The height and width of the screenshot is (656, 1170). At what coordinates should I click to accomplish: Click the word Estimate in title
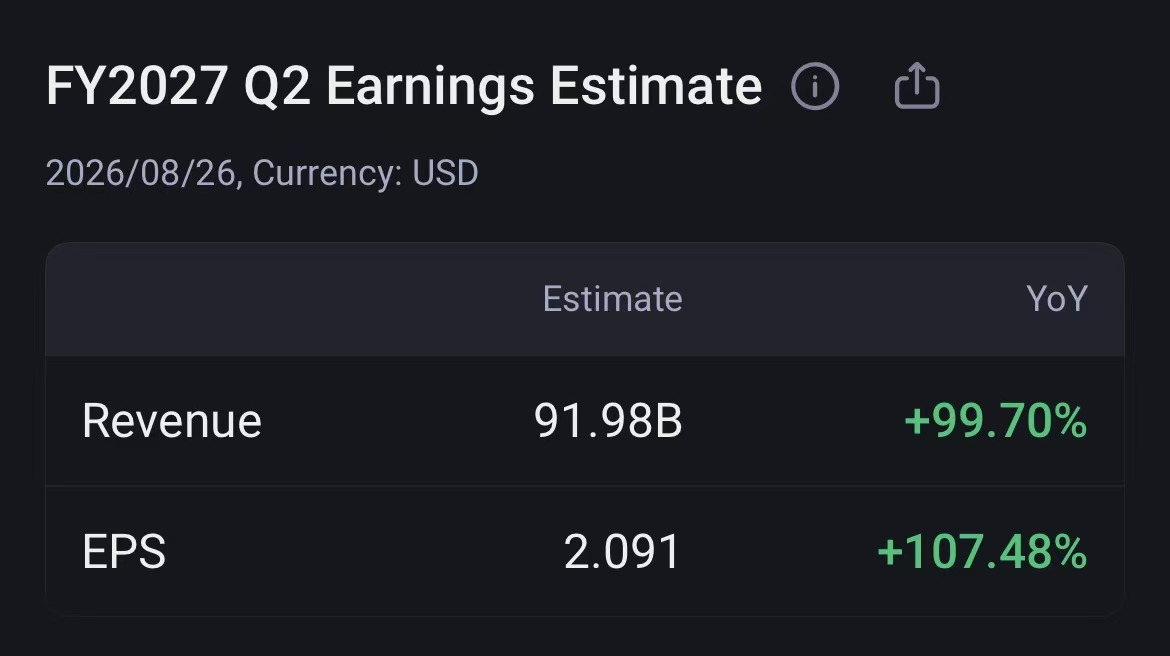pyautogui.click(x=656, y=87)
